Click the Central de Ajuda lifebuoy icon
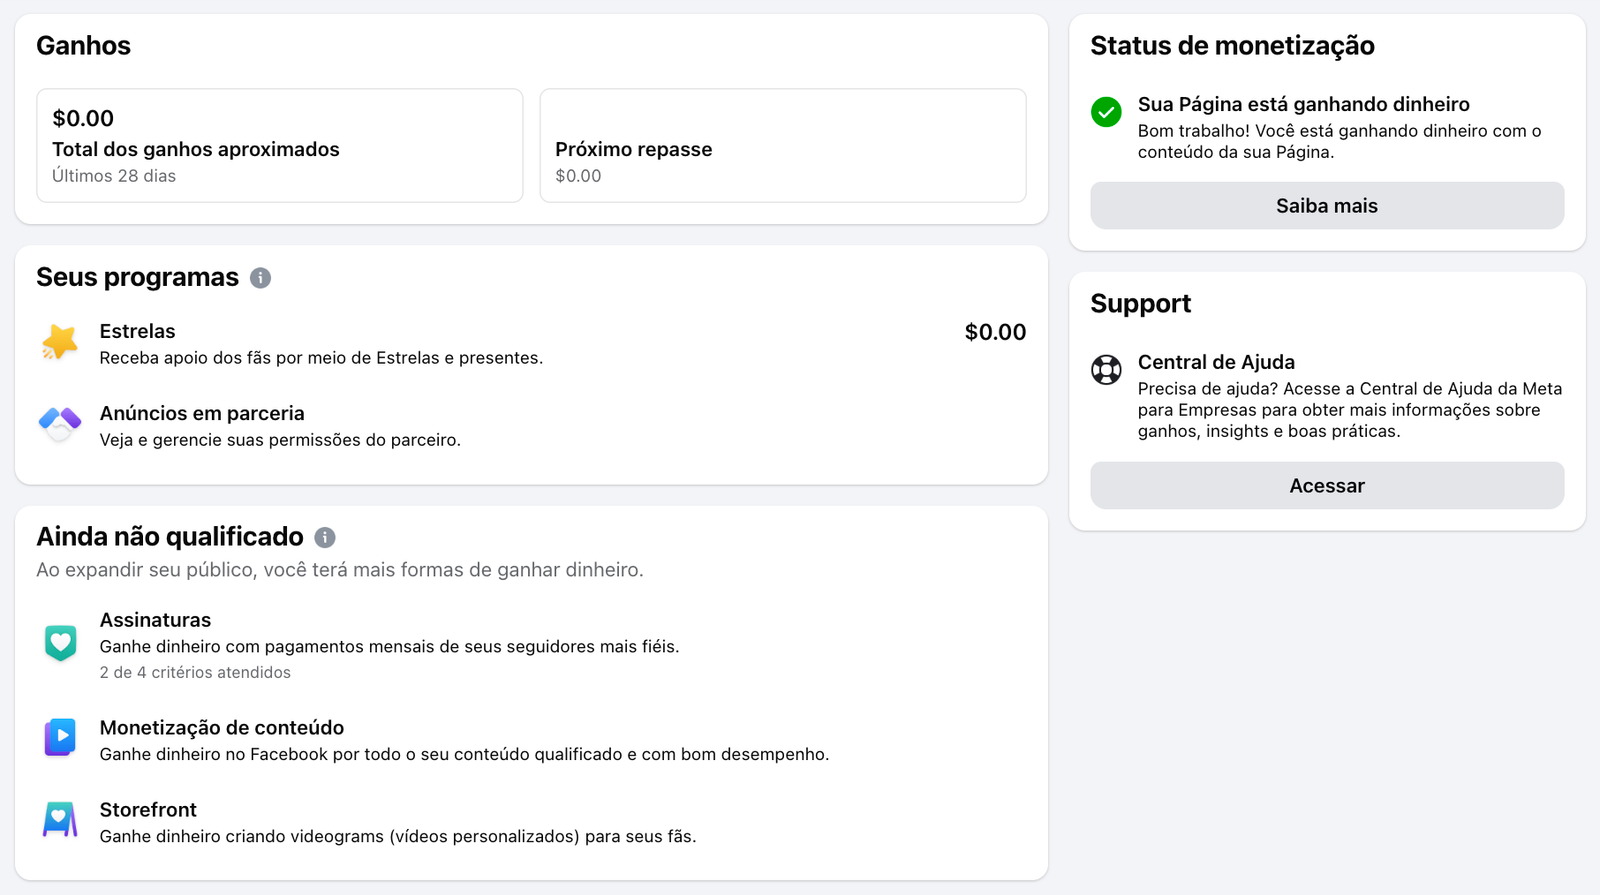Image resolution: width=1600 pixels, height=895 pixels. click(x=1106, y=370)
